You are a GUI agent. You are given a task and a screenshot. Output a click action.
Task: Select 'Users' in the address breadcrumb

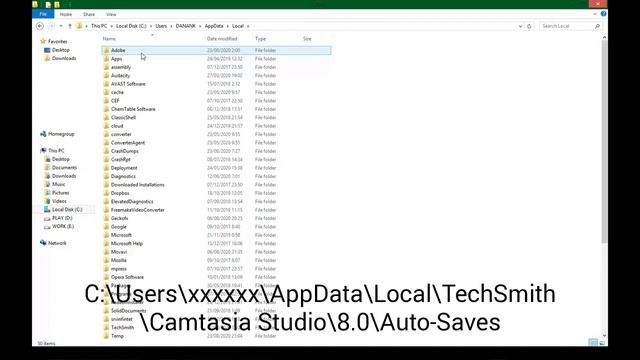[x=161, y=26]
